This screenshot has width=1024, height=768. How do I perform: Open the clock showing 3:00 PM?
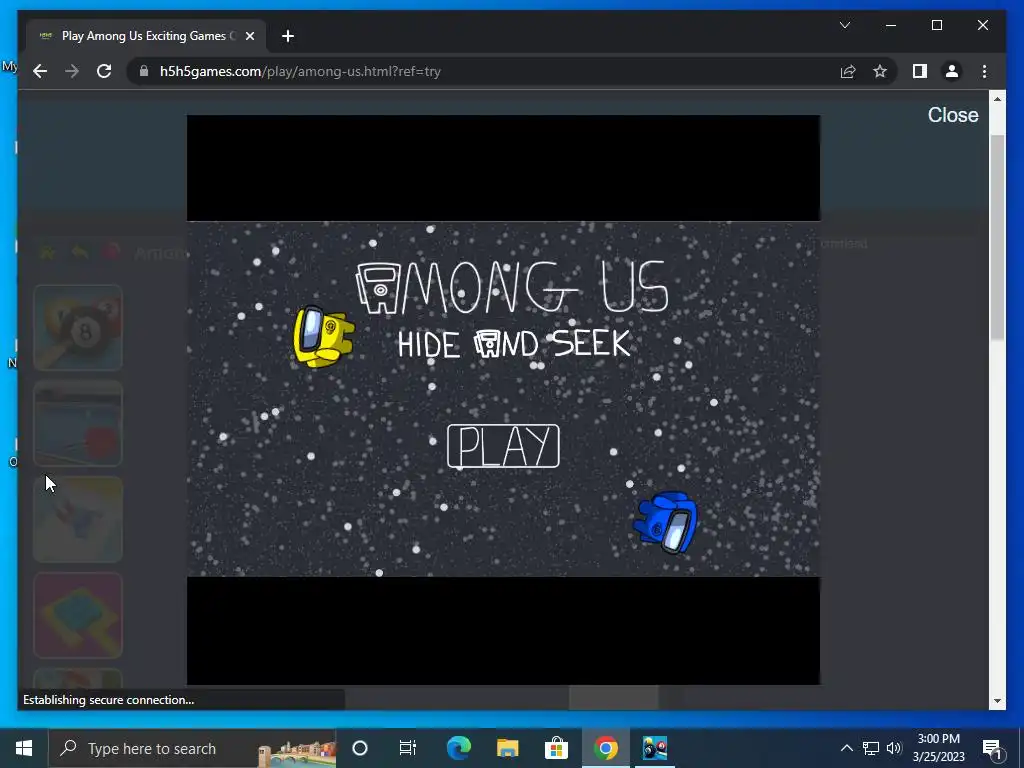pyautogui.click(x=938, y=748)
